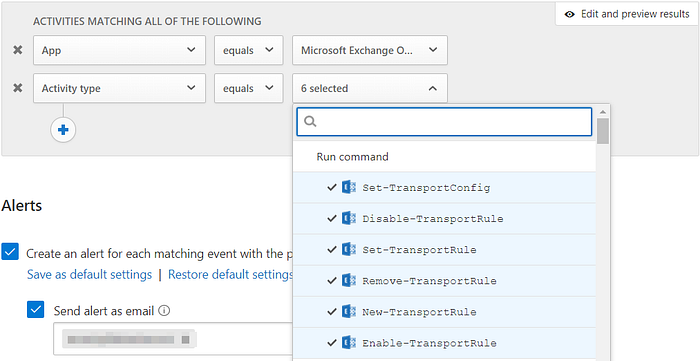This screenshot has width=700, height=361.
Task: Click Exchange icon beside Remove-TransportRule
Action: pos(349,281)
